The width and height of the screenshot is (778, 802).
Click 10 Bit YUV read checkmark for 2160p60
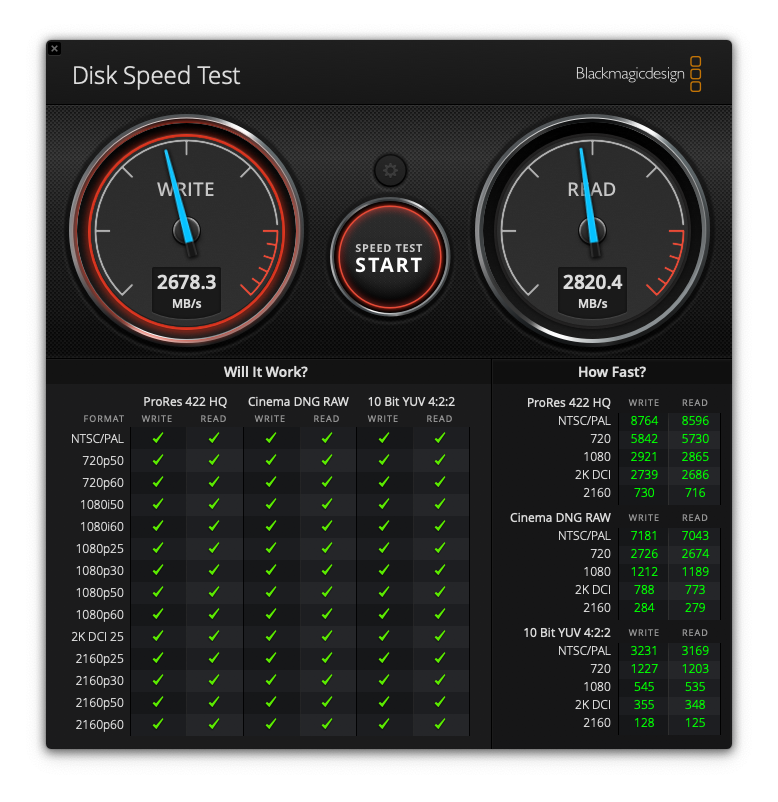pyautogui.click(x=440, y=724)
